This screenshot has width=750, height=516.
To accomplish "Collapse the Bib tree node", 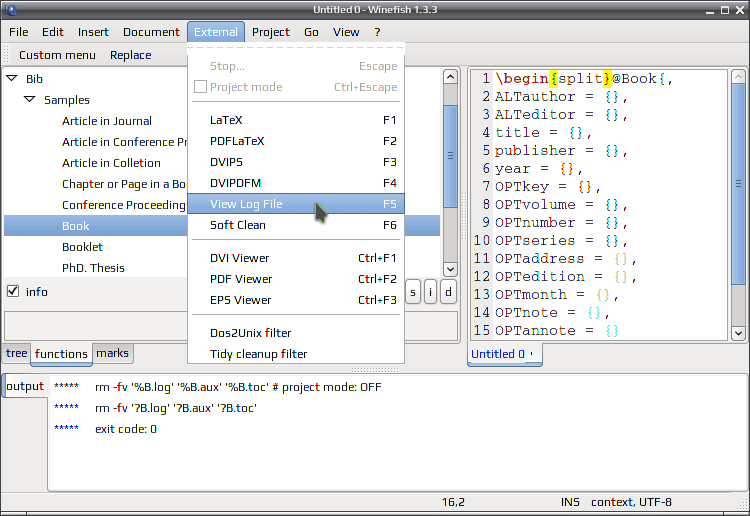I will pyautogui.click(x=12, y=78).
